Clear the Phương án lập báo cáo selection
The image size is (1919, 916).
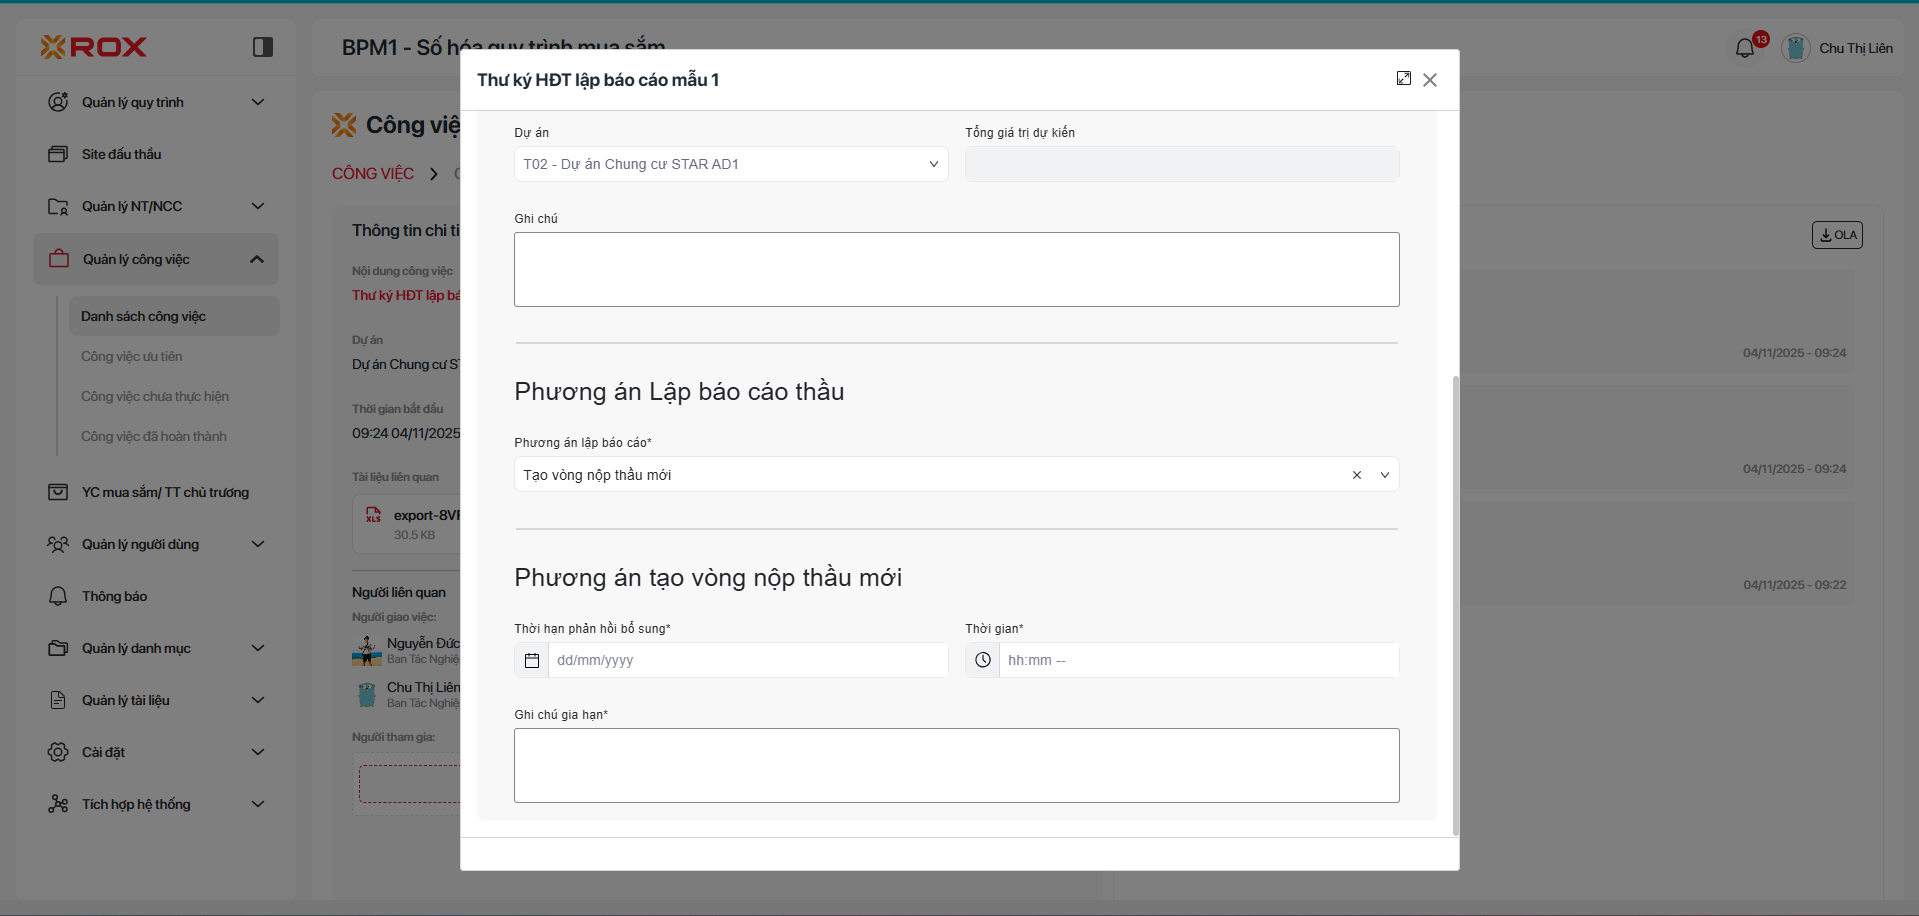1357,475
